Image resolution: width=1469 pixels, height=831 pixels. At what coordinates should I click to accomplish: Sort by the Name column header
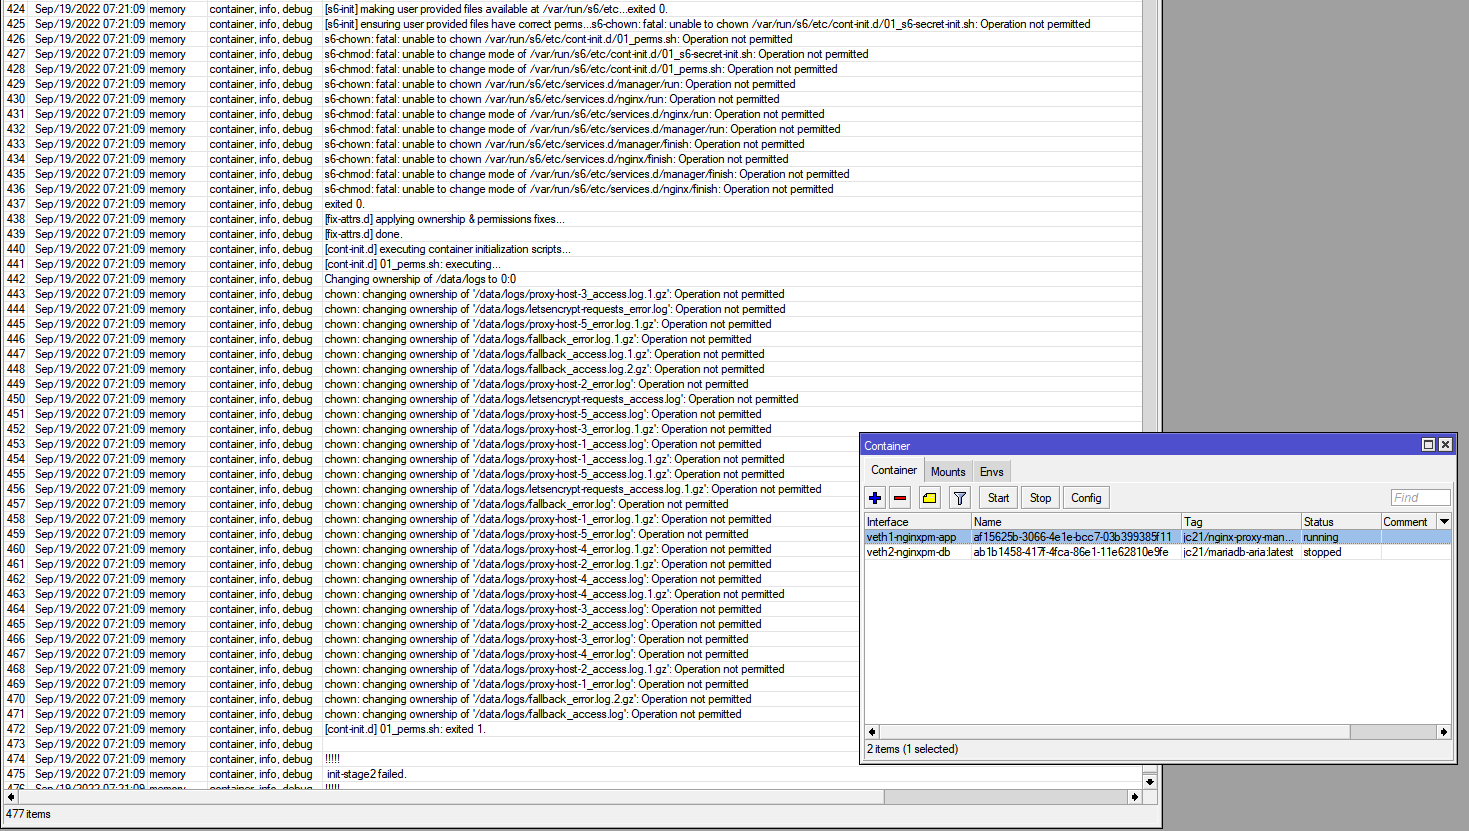pos(1076,522)
